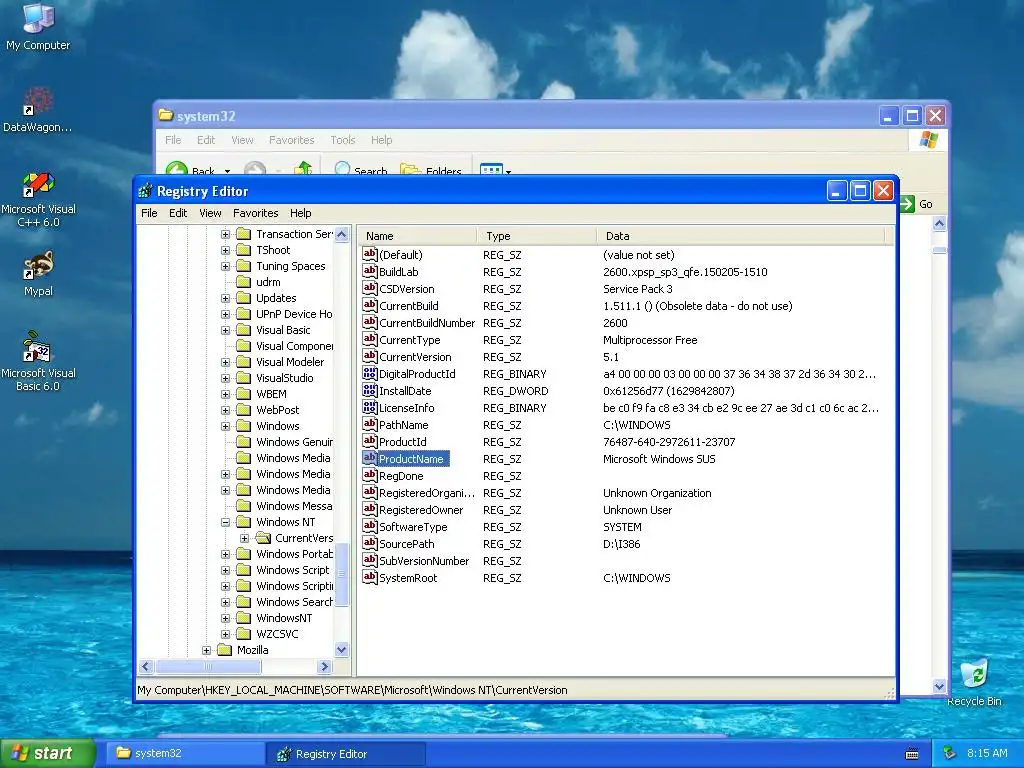
Task: Click the Folders button in system32 window
Action: coord(430,170)
